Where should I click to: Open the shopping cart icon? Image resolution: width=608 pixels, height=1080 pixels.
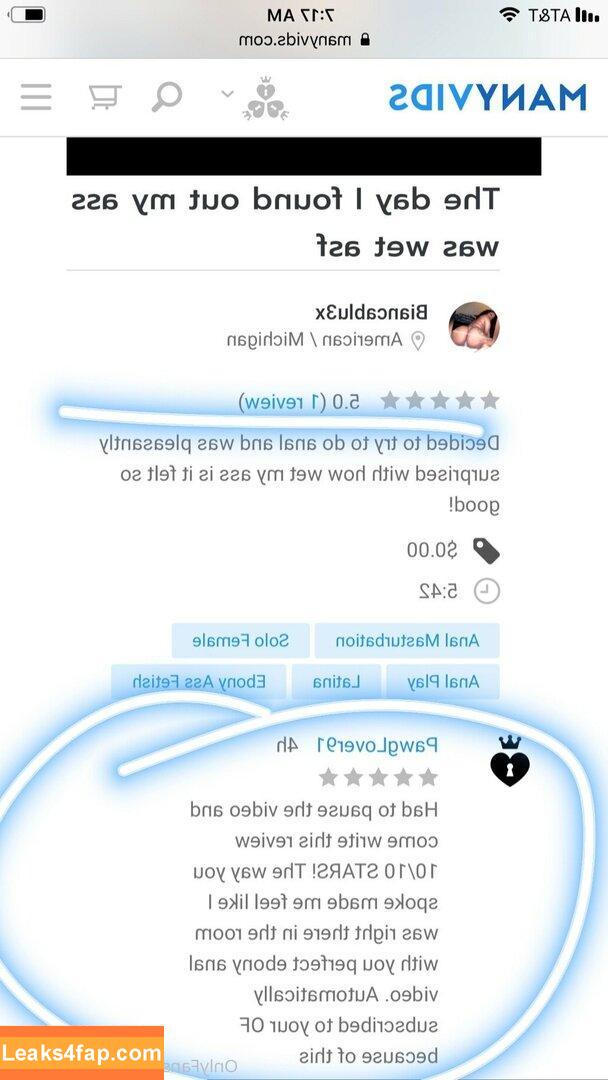pyautogui.click(x=105, y=97)
